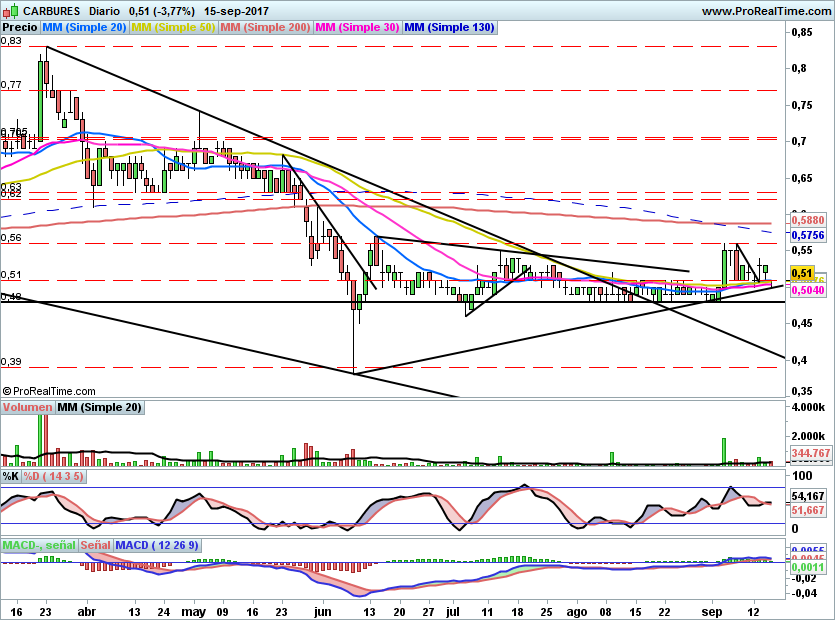Click the 0,75 price axis label

pyautogui.click(x=802, y=105)
